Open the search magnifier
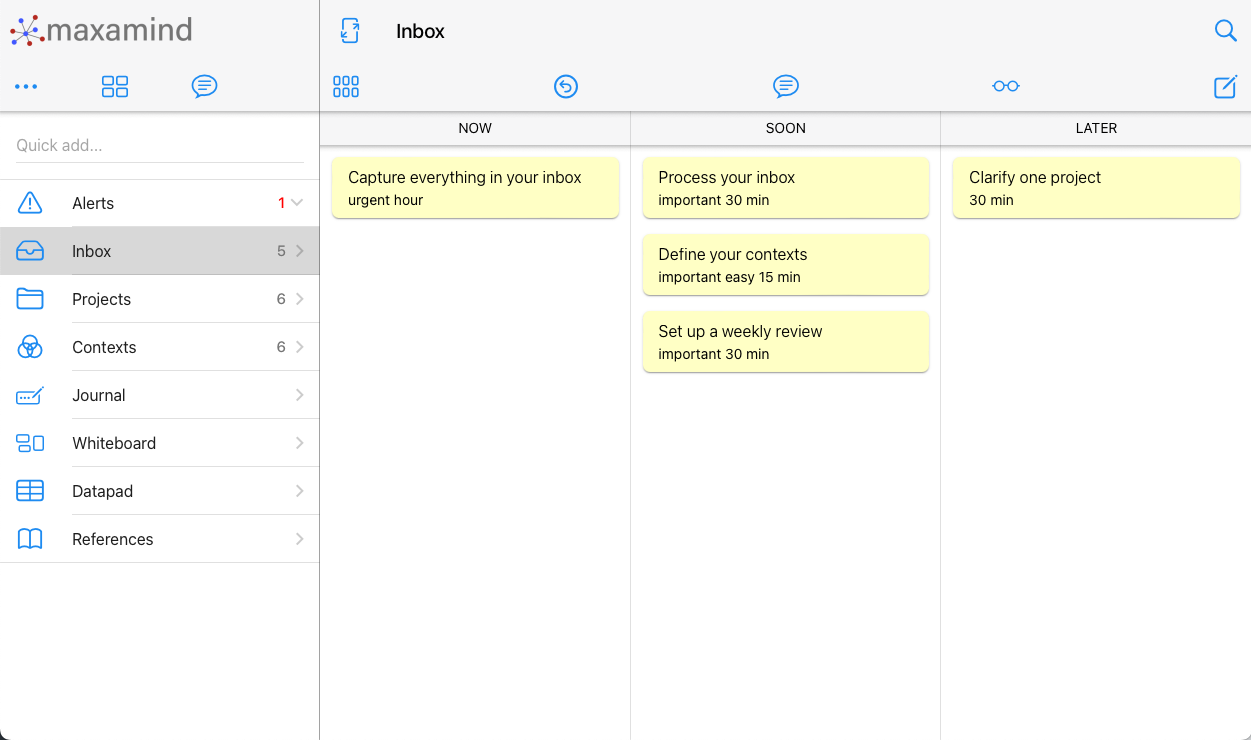 (x=1226, y=31)
